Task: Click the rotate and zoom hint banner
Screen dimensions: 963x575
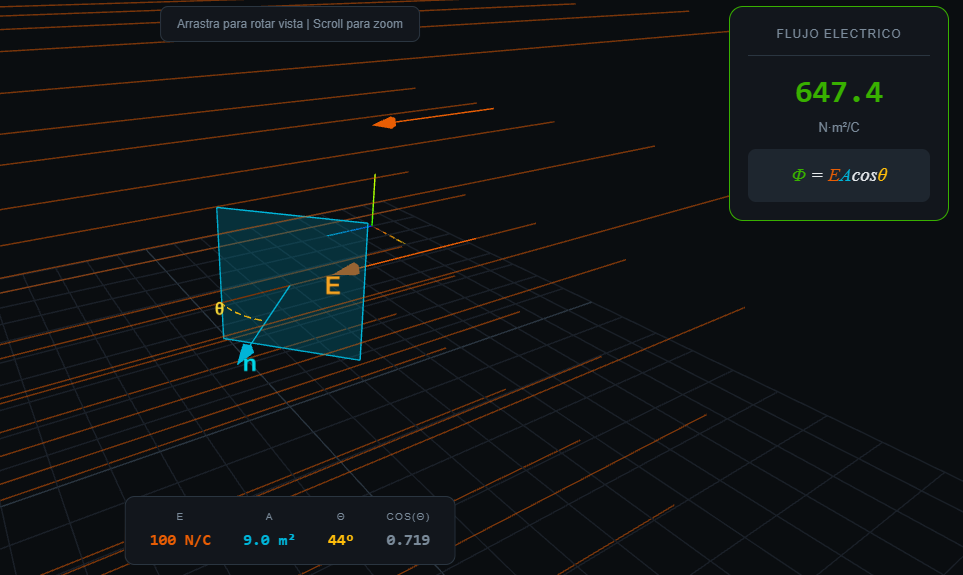Action: 290,23
